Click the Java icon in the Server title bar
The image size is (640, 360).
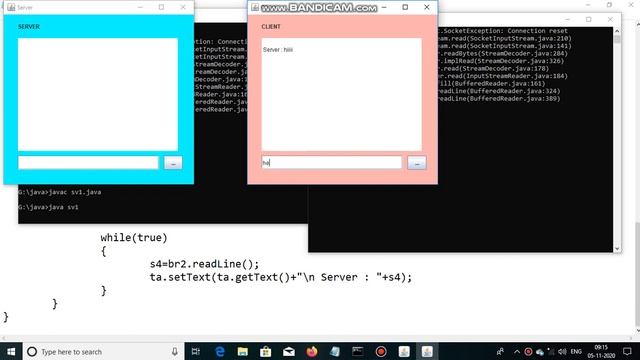11,7
